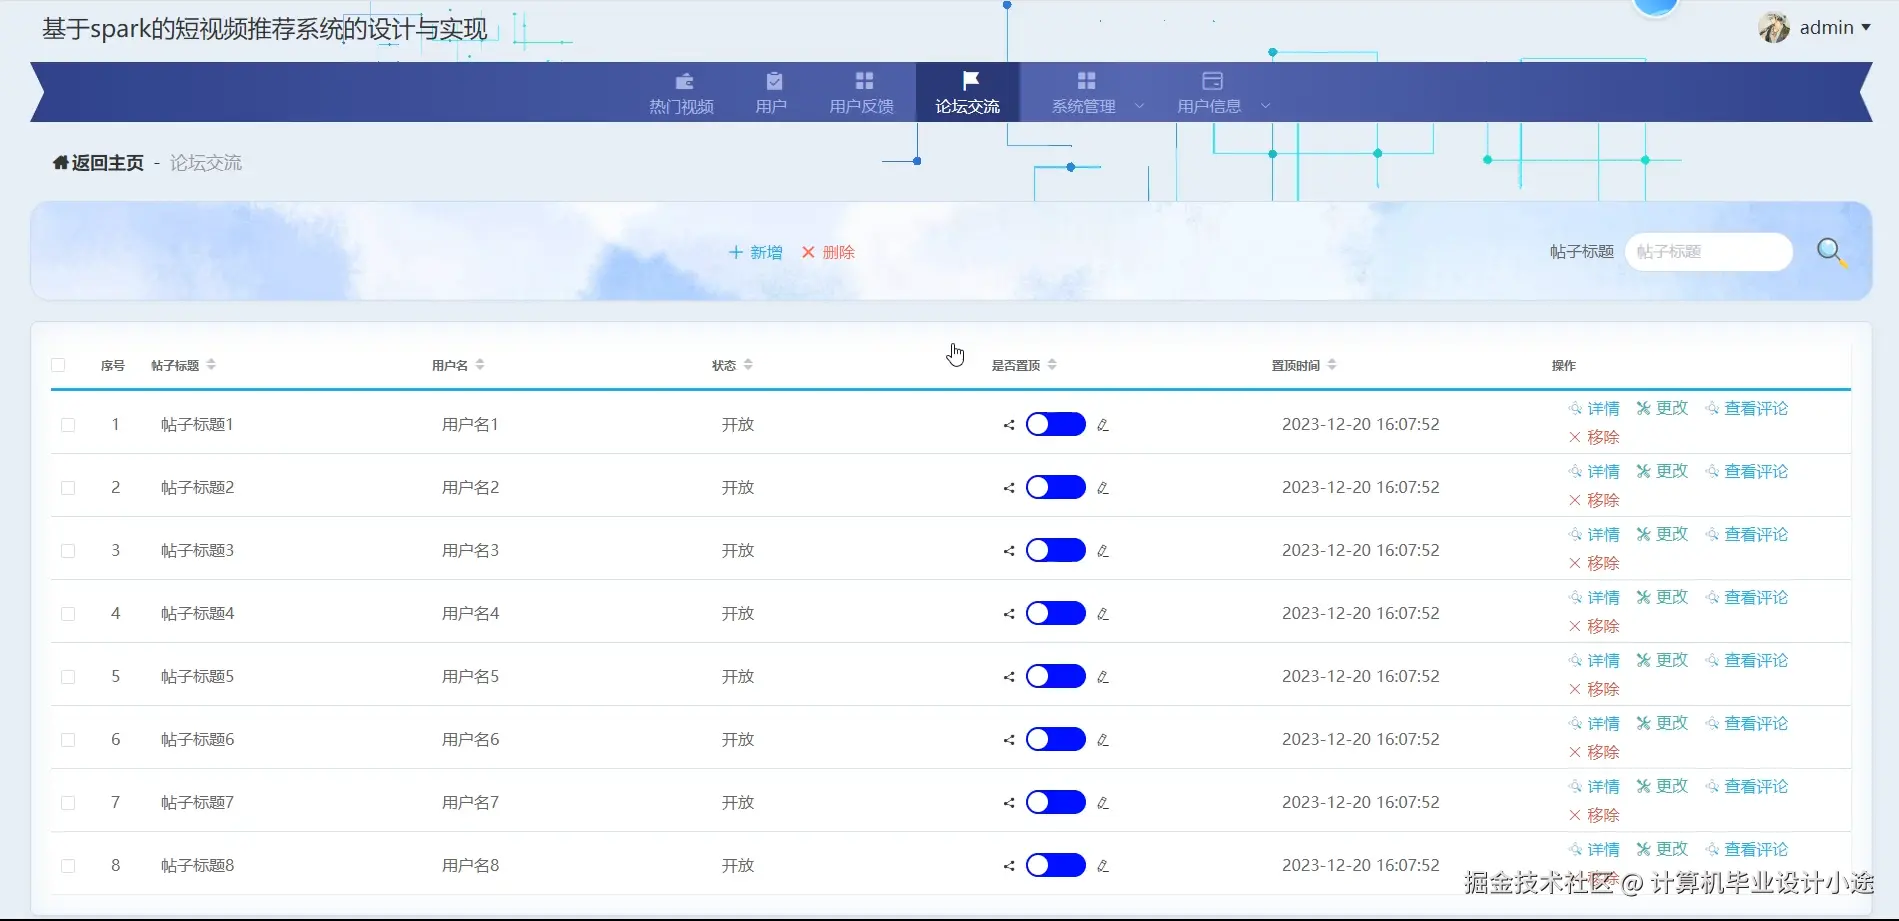Toggle pin switch for 帖子标题6
Viewport: 1899px width, 921px height.
(1056, 739)
